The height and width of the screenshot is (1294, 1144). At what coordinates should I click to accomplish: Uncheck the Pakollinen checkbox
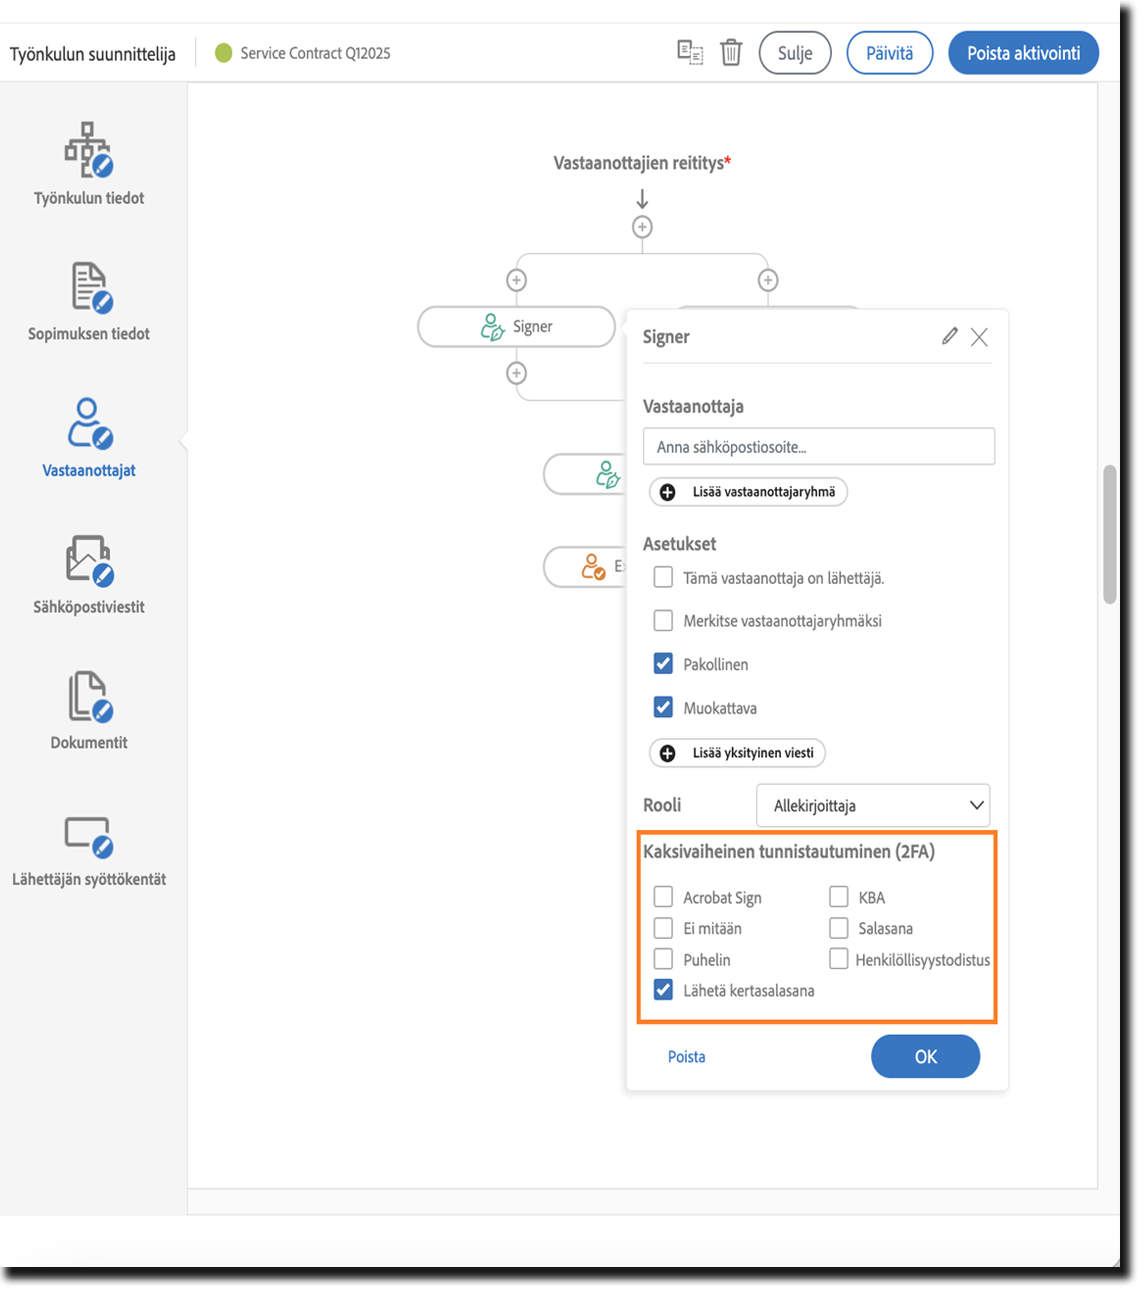663,664
